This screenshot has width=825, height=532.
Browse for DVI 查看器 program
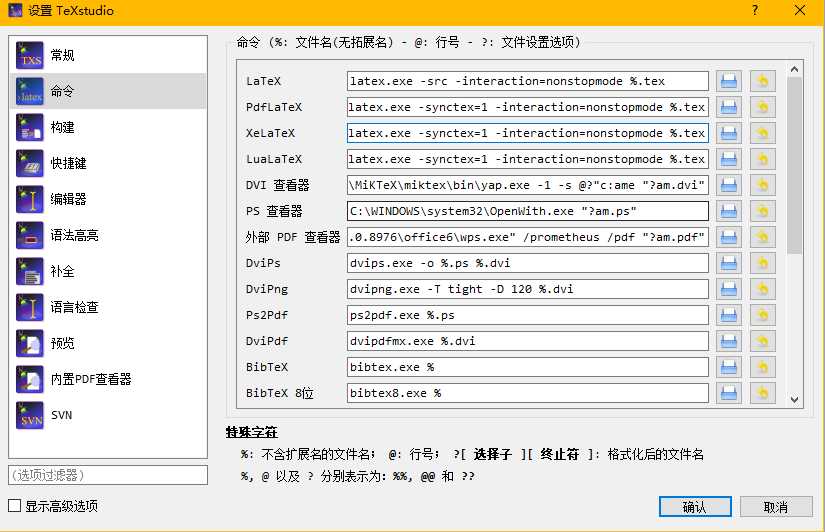click(729, 185)
